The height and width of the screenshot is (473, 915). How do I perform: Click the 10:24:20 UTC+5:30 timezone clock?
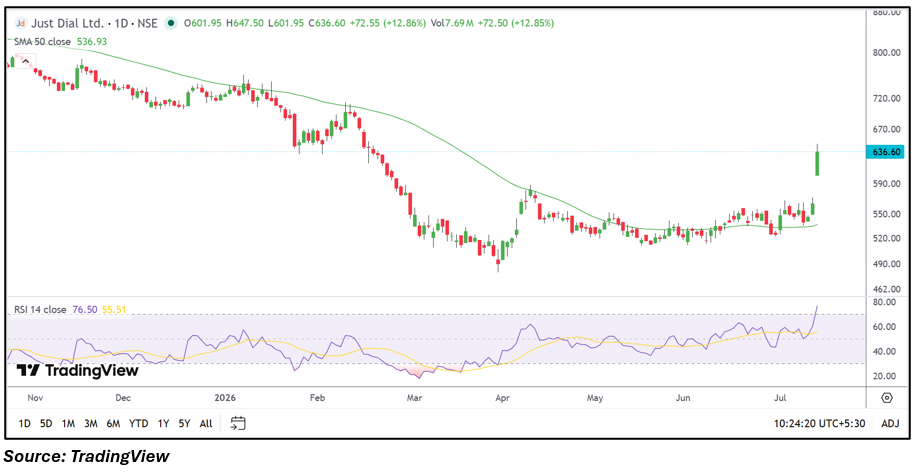point(820,424)
